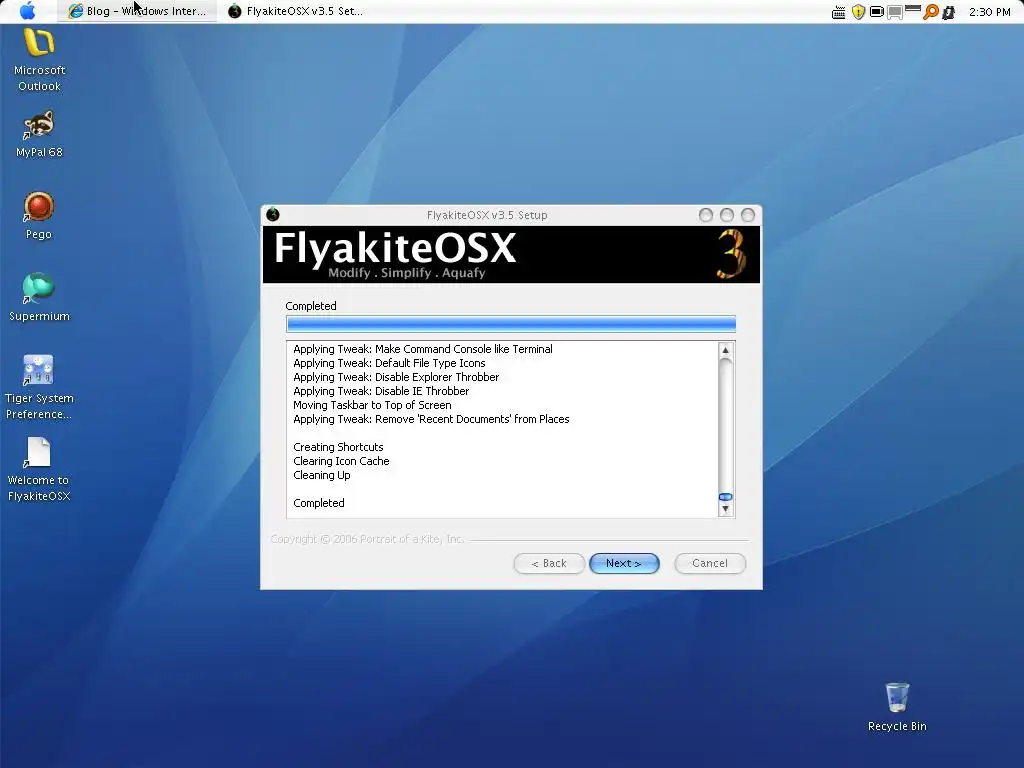Image resolution: width=1024 pixels, height=768 pixels.
Task: Open the Pego desktop shortcut
Action: click(x=39, y=216)
